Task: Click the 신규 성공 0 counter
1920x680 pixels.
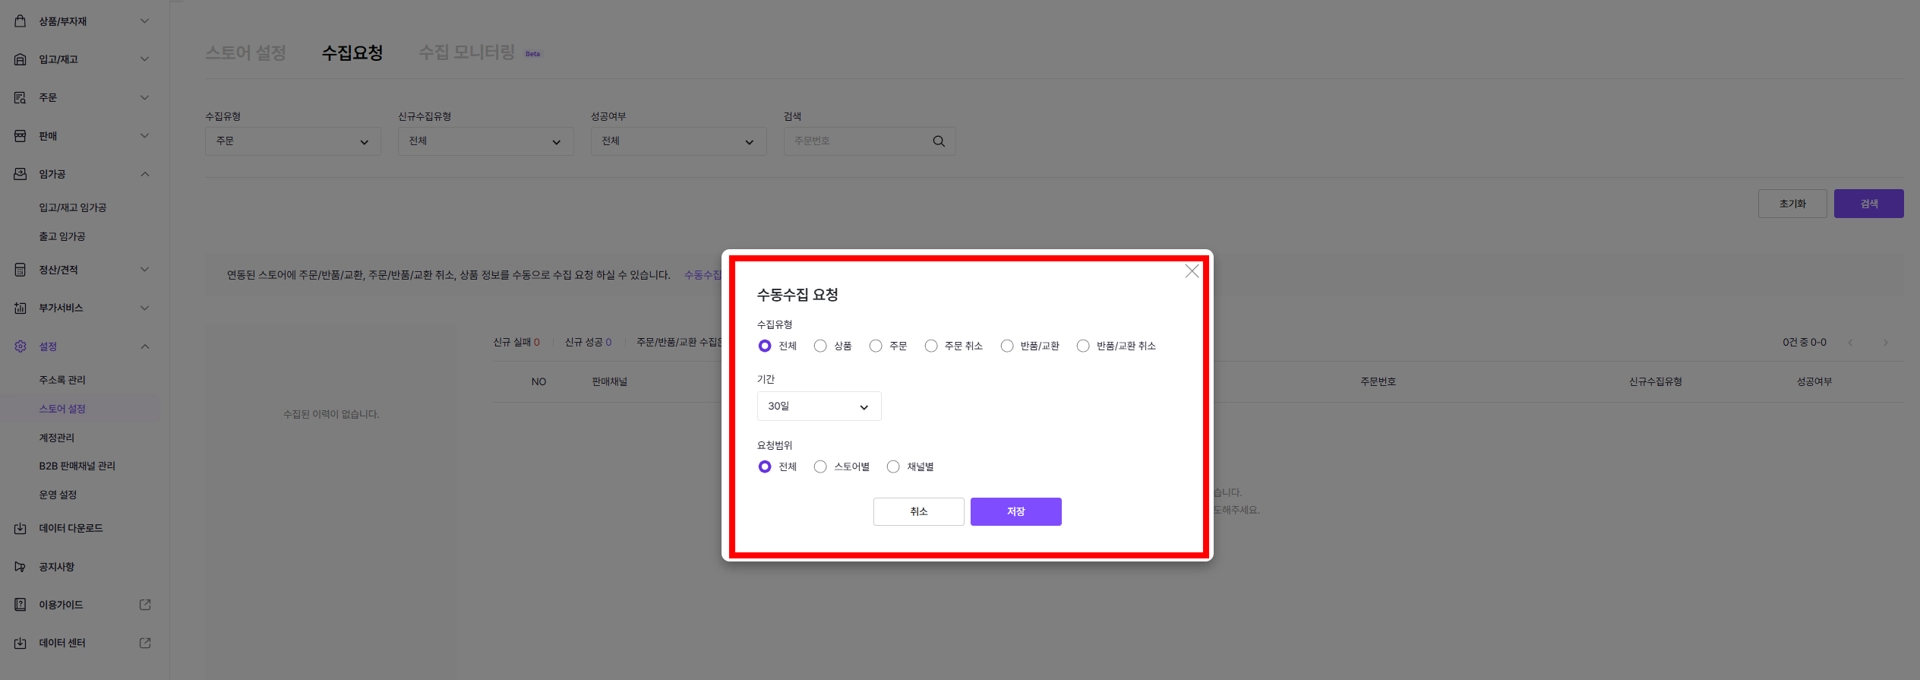Action: 588,342
